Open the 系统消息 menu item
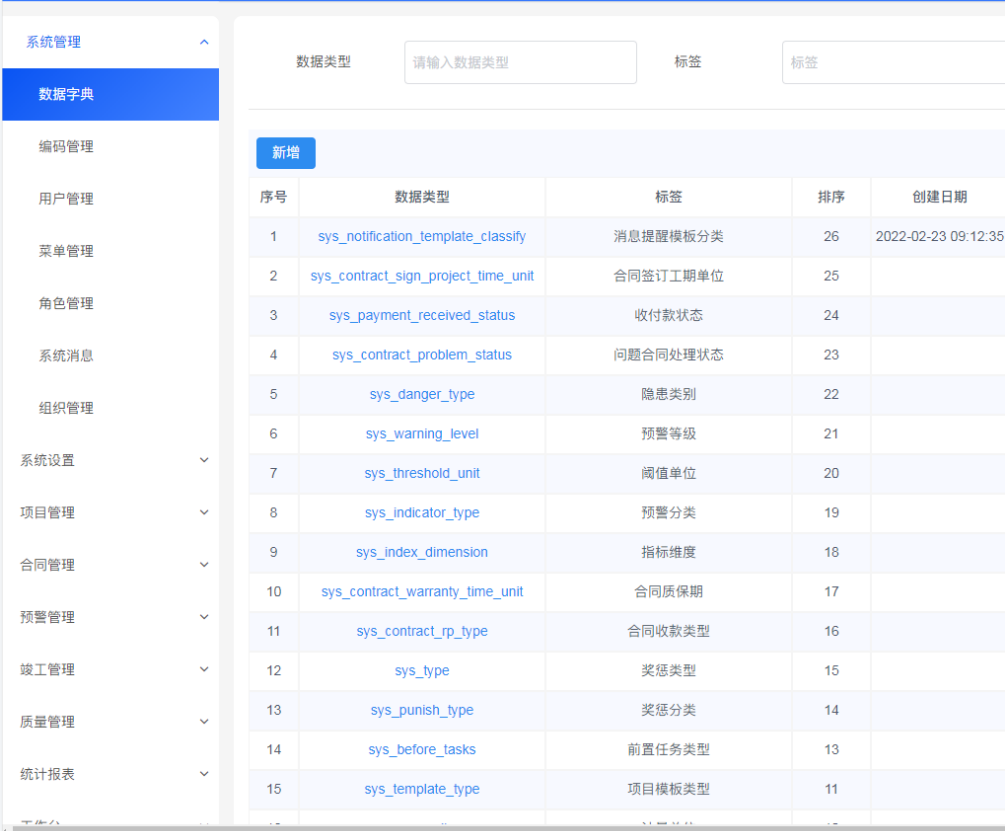Viewport: 1005px width, 831px height. pyautogui.click(x=110, y=356)
